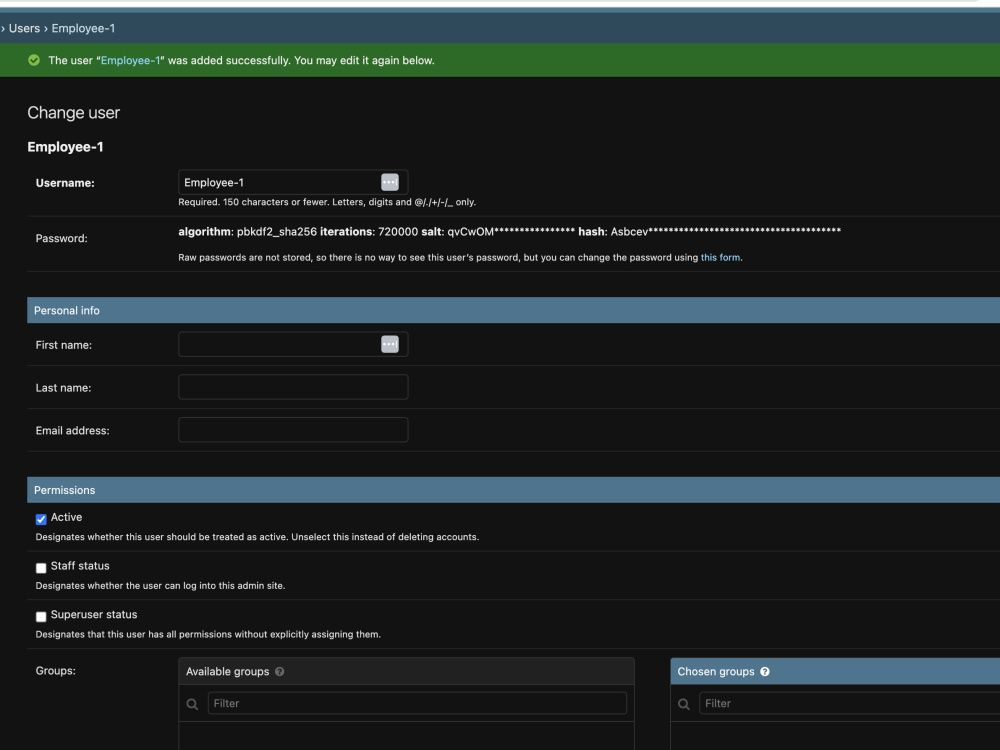Click green success checkmark icon
Screen dimensions: 1000x750
pos(34,60)
